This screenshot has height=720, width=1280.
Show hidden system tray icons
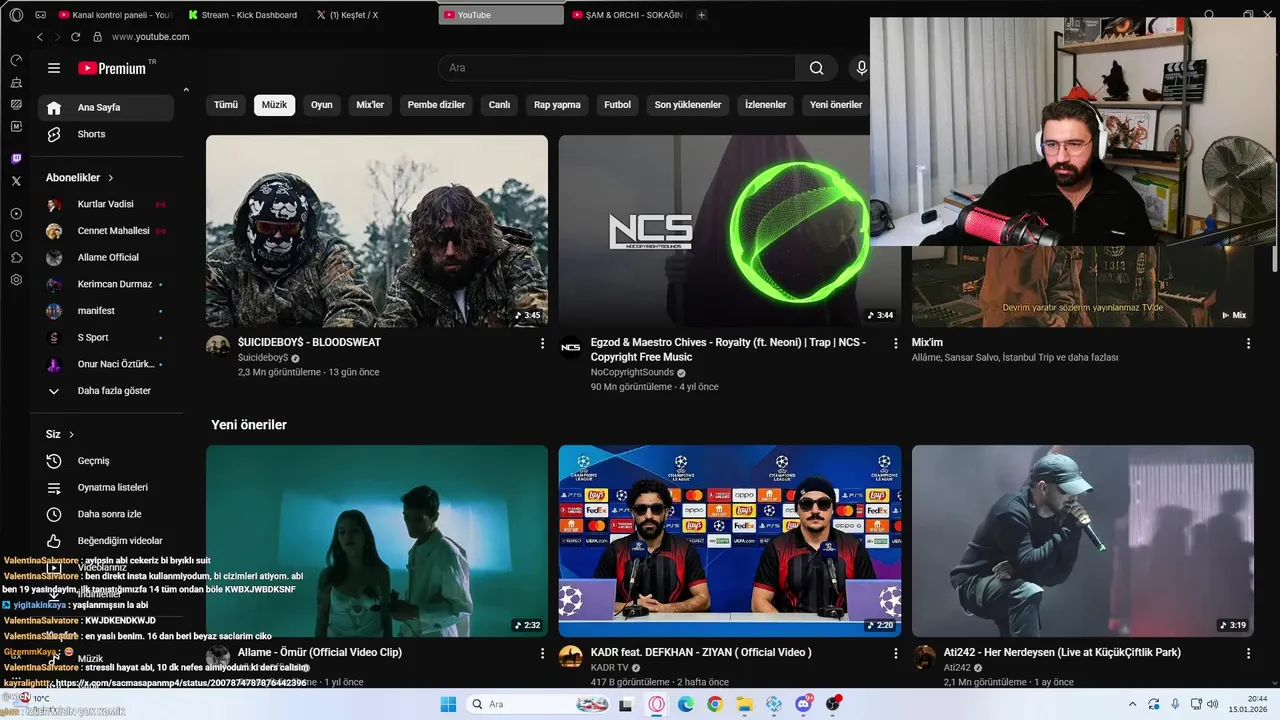pyautogui.click(x=1132, y=704)
